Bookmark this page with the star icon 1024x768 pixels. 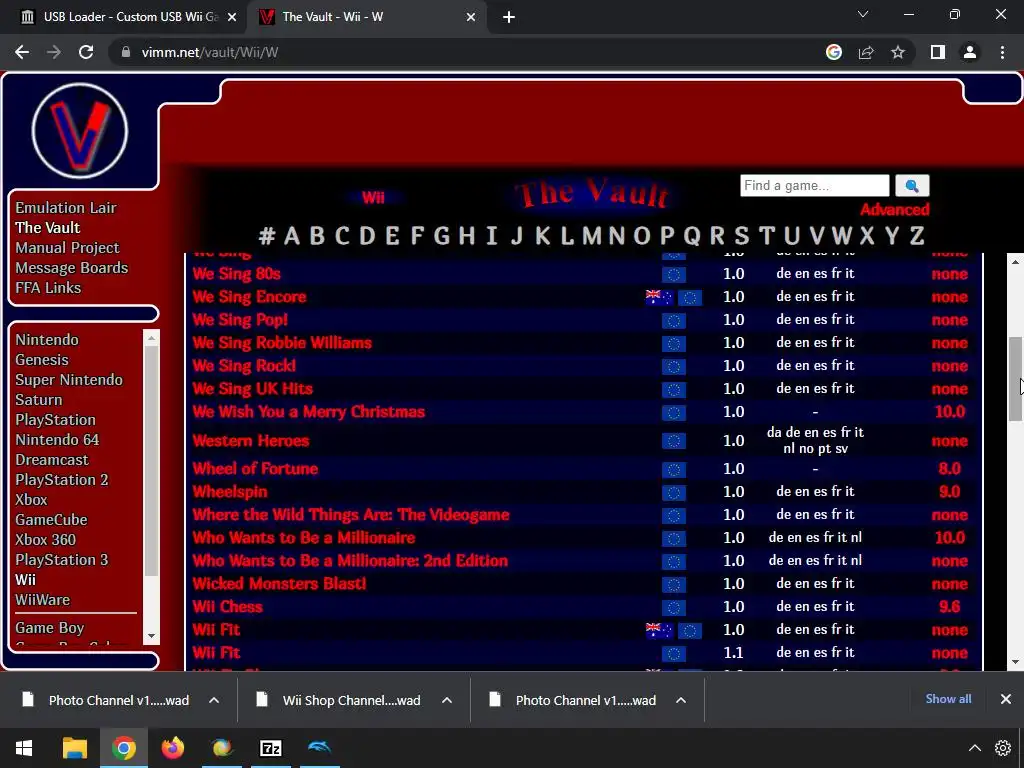tap(898, 52)
